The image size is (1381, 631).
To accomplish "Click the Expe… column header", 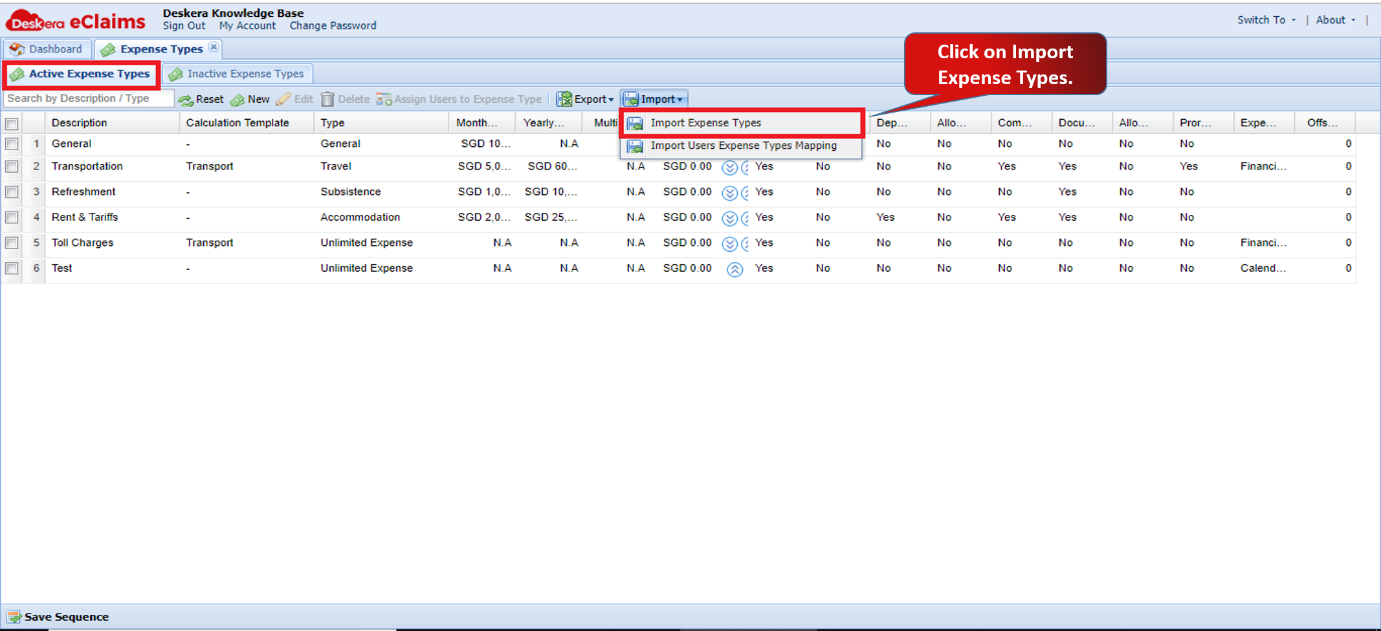I will point(1264,123).
